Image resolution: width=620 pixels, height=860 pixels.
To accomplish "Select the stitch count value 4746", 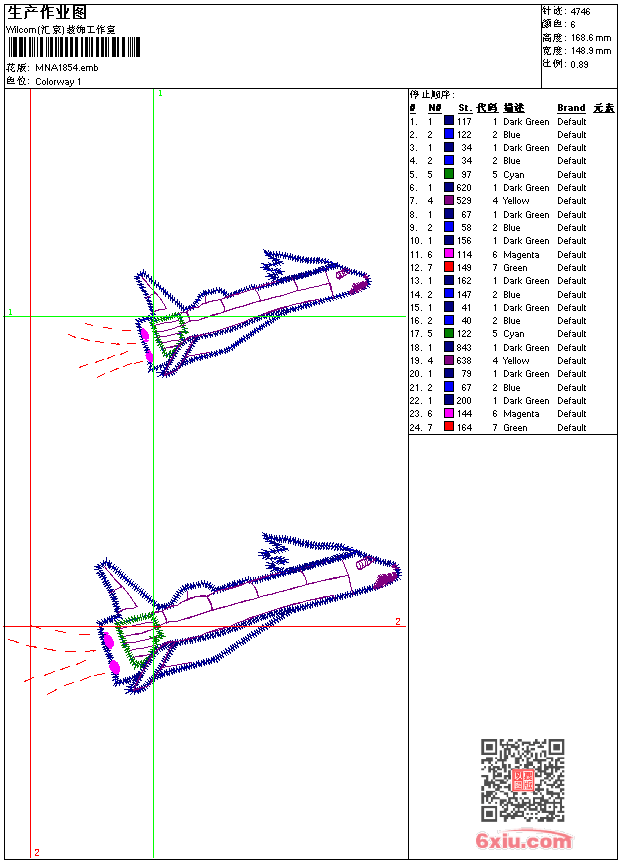I will [x=580, y=12].
